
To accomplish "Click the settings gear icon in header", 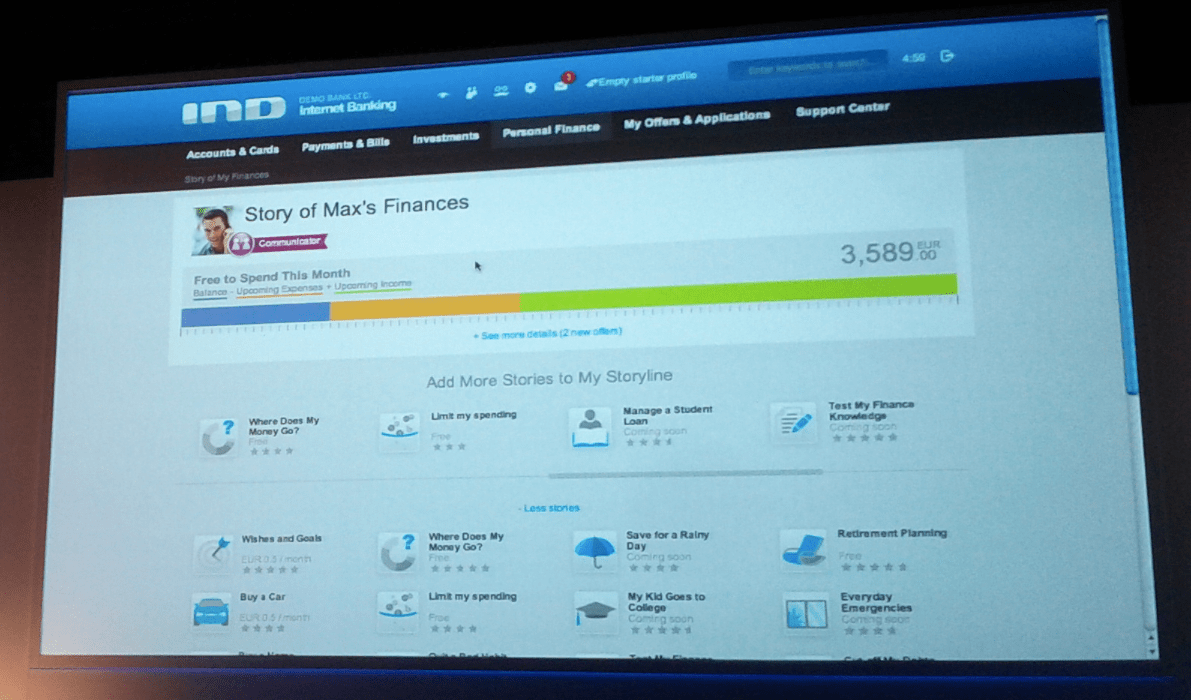I will pyautogui.click(x=530, y=88).
